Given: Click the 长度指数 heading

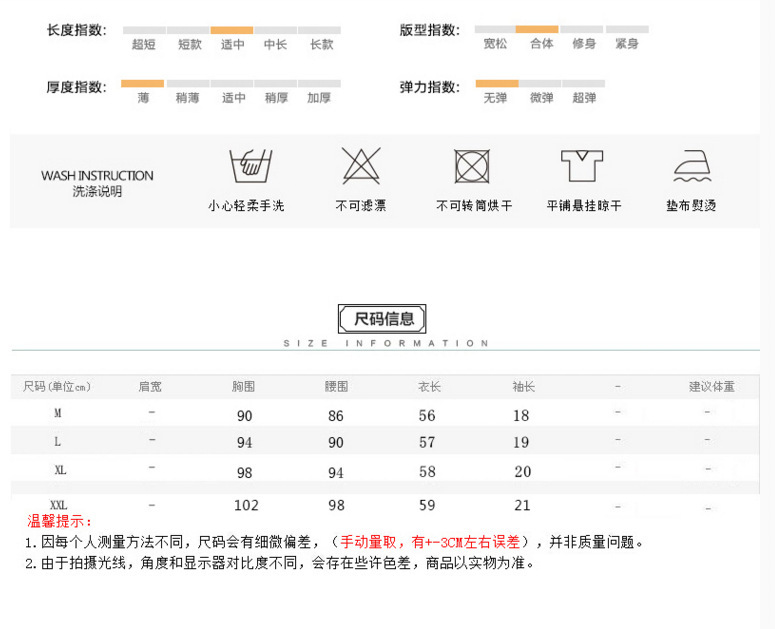Looking at the screenshot, I should [77, 30].
